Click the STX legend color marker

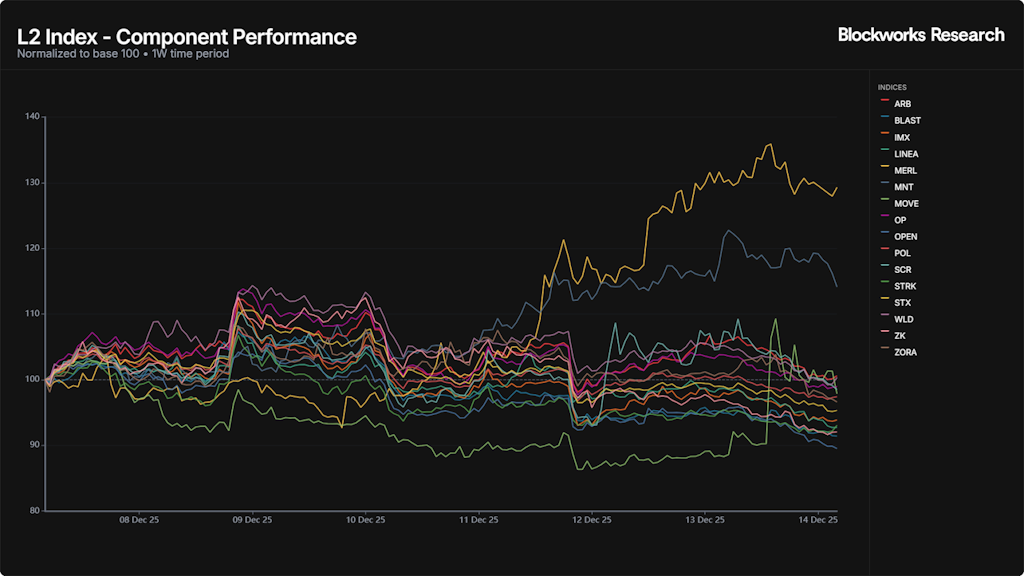coord(884,303)
